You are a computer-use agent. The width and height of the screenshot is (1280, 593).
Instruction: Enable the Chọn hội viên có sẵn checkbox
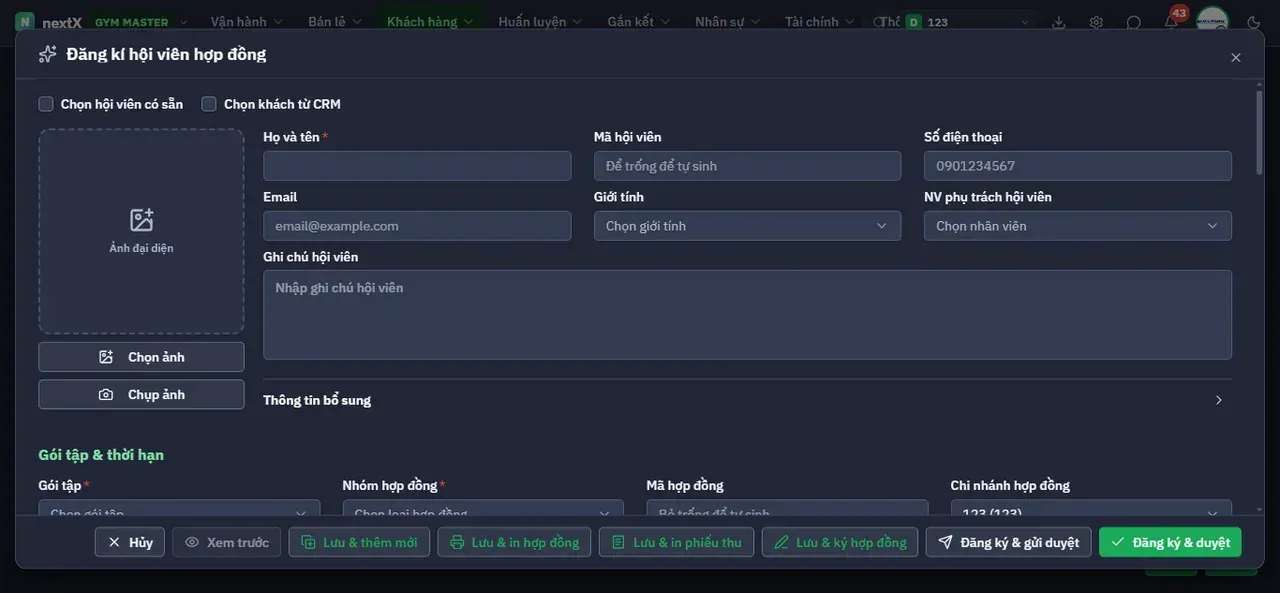[x=46, y=104]
